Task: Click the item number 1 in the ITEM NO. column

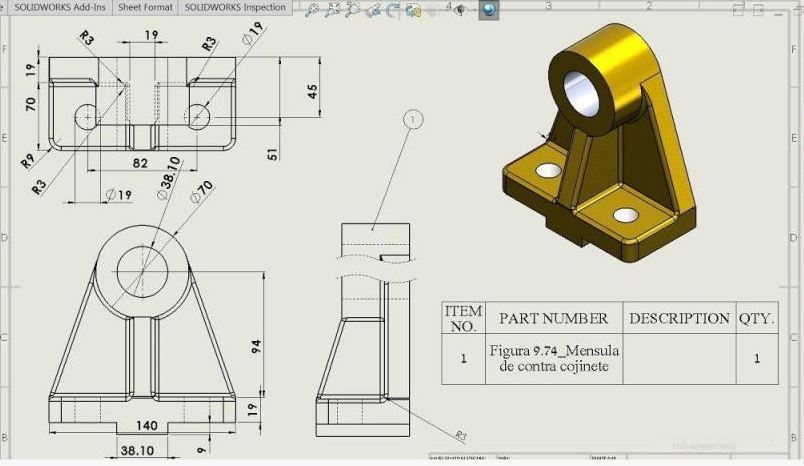Action: click(464, 359)
